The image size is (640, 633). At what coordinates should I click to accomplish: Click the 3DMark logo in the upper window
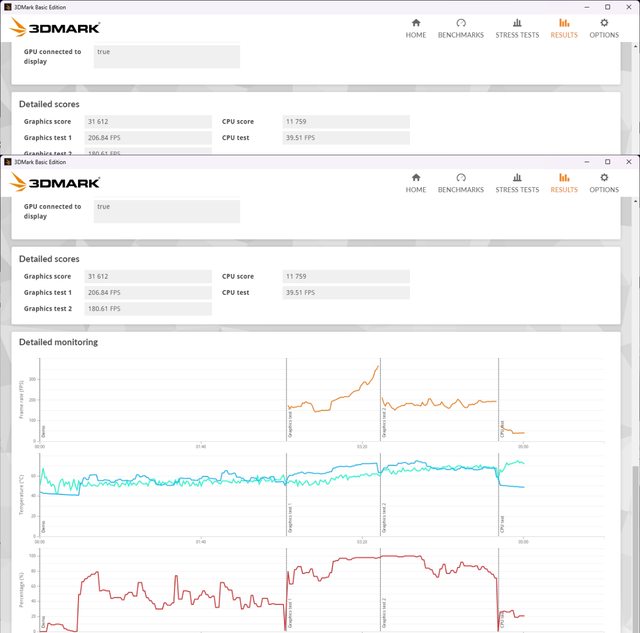coord(55,28)
